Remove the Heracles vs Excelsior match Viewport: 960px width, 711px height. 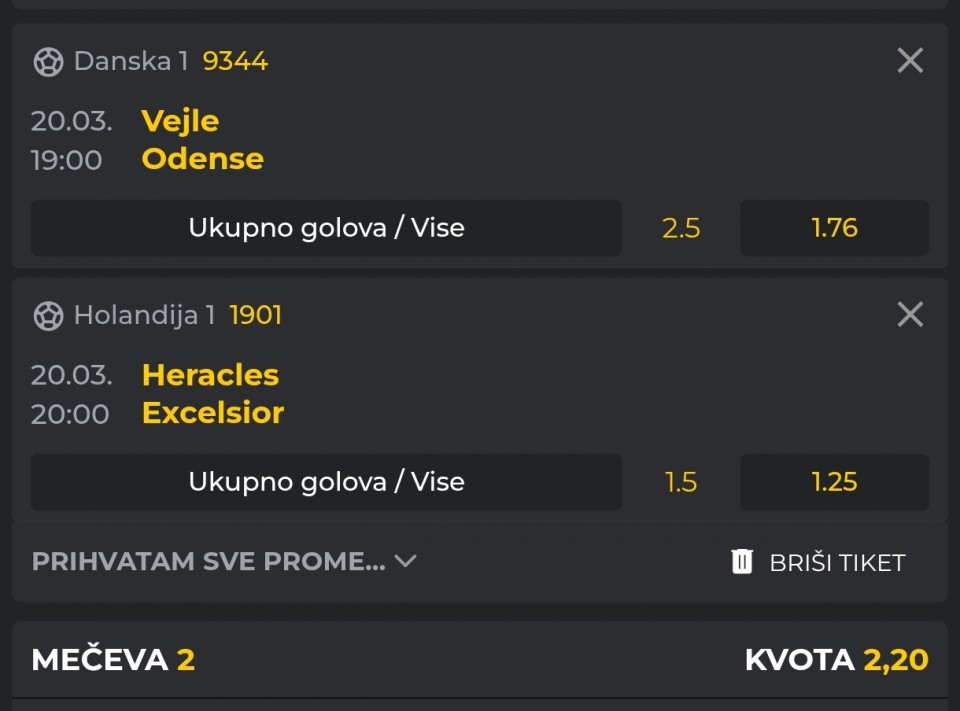click(910, 315)
